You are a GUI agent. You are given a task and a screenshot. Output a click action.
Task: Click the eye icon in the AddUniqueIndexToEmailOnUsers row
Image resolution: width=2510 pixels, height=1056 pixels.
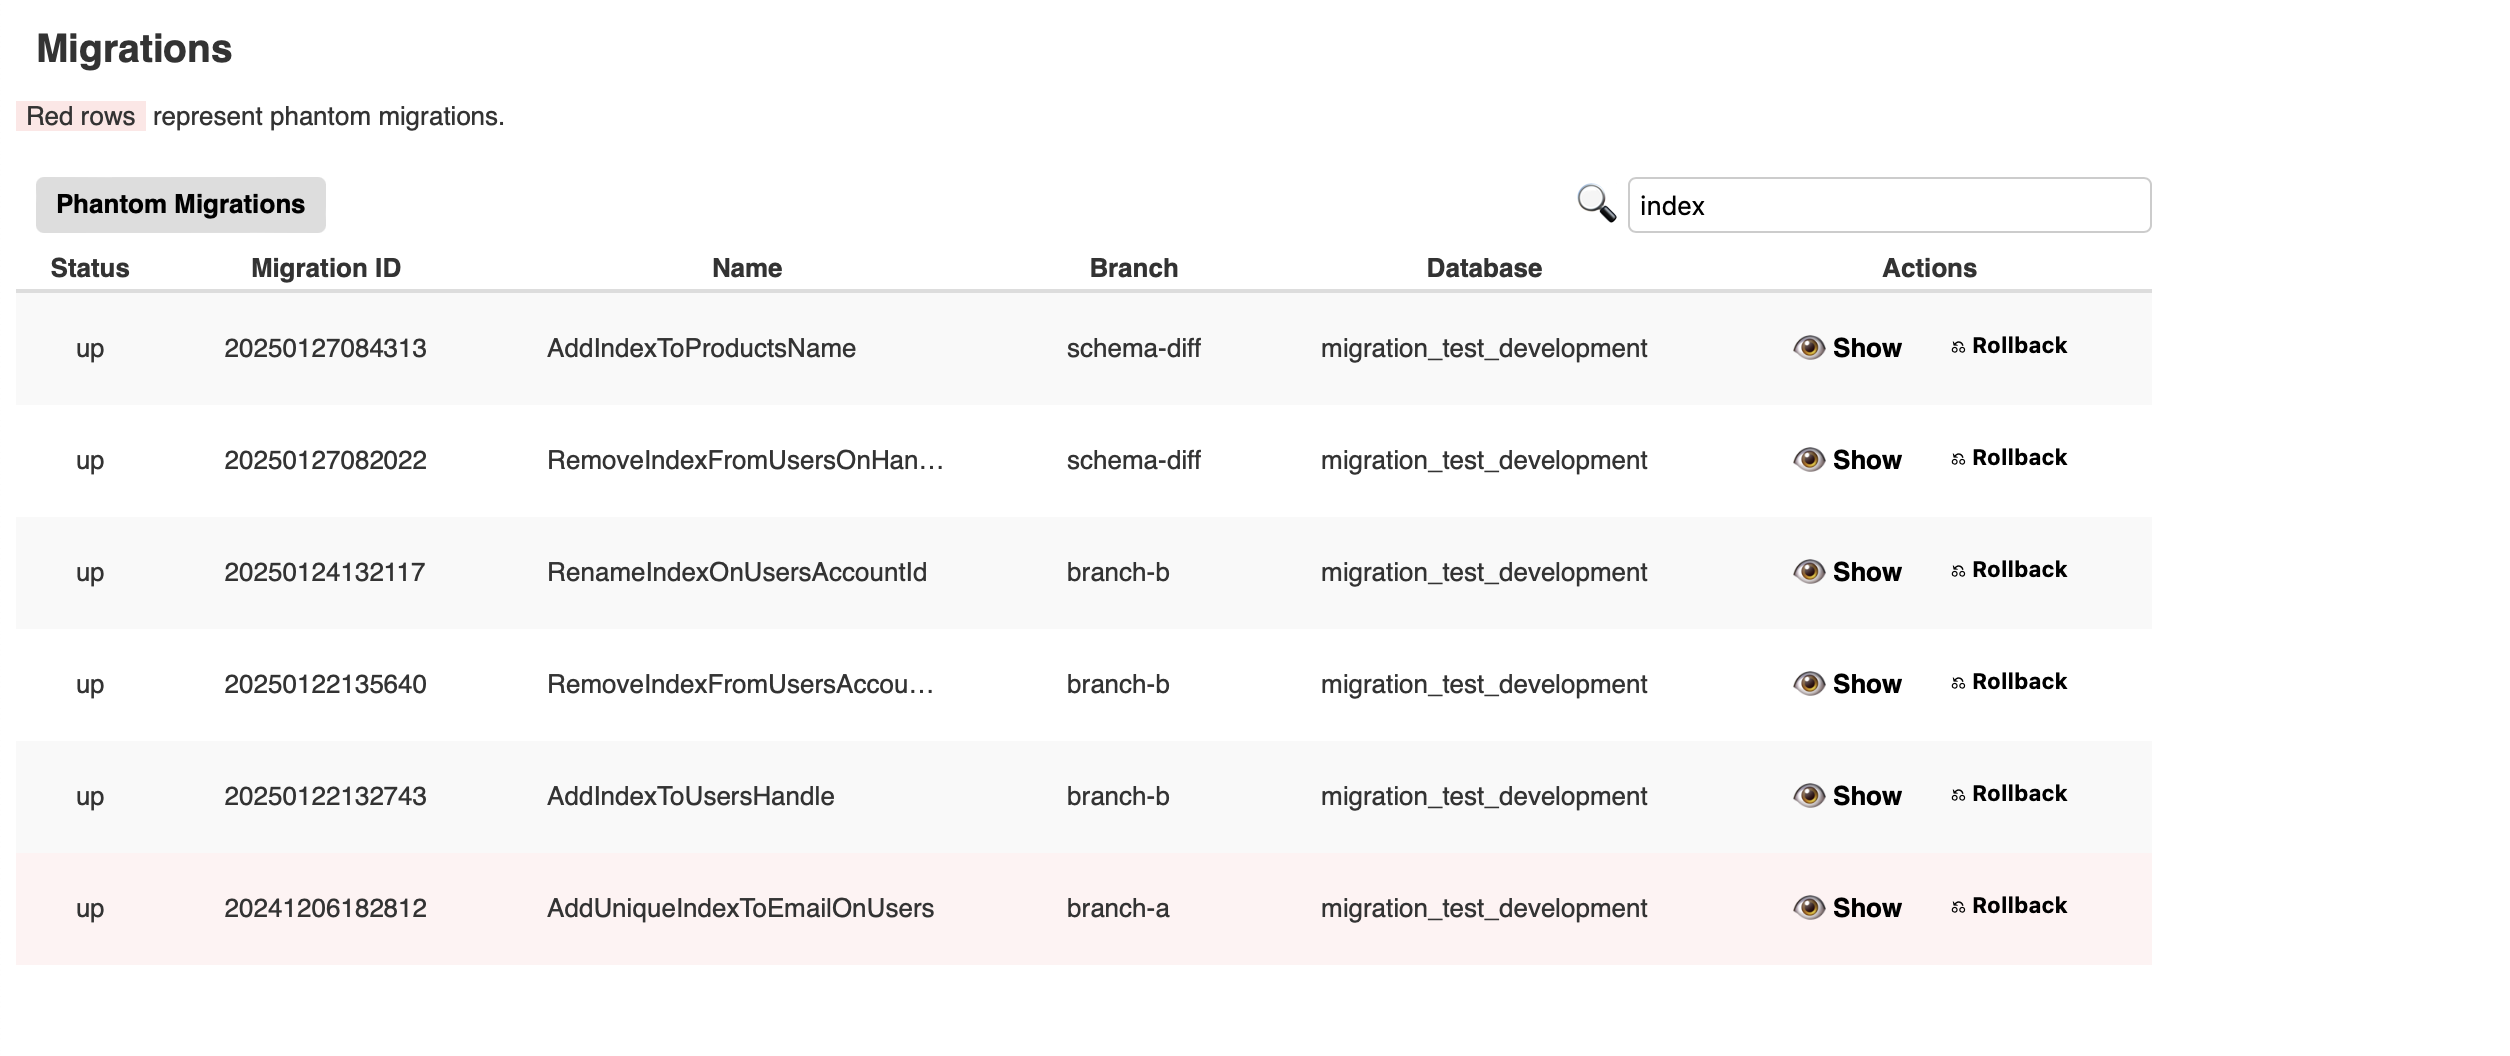1809,908
